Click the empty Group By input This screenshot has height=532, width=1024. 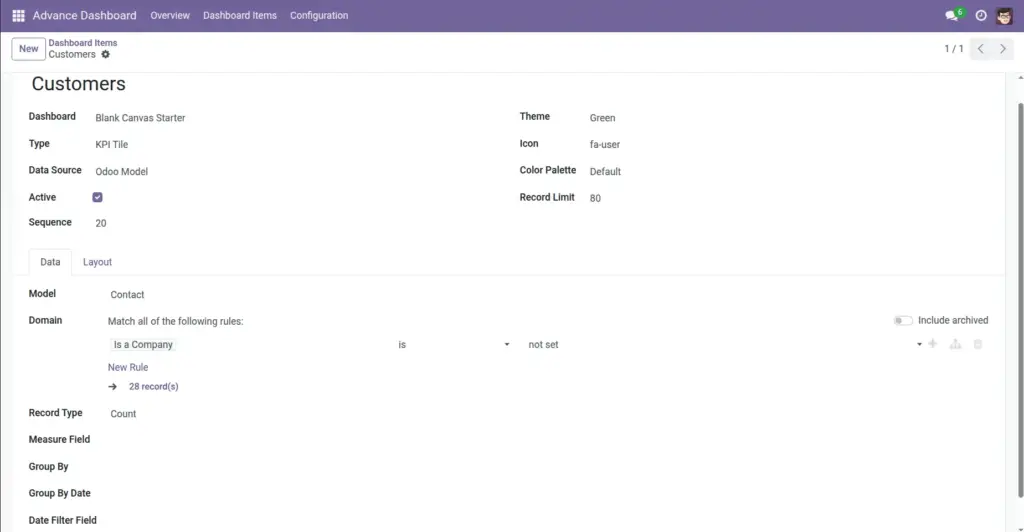pos(549,467)
